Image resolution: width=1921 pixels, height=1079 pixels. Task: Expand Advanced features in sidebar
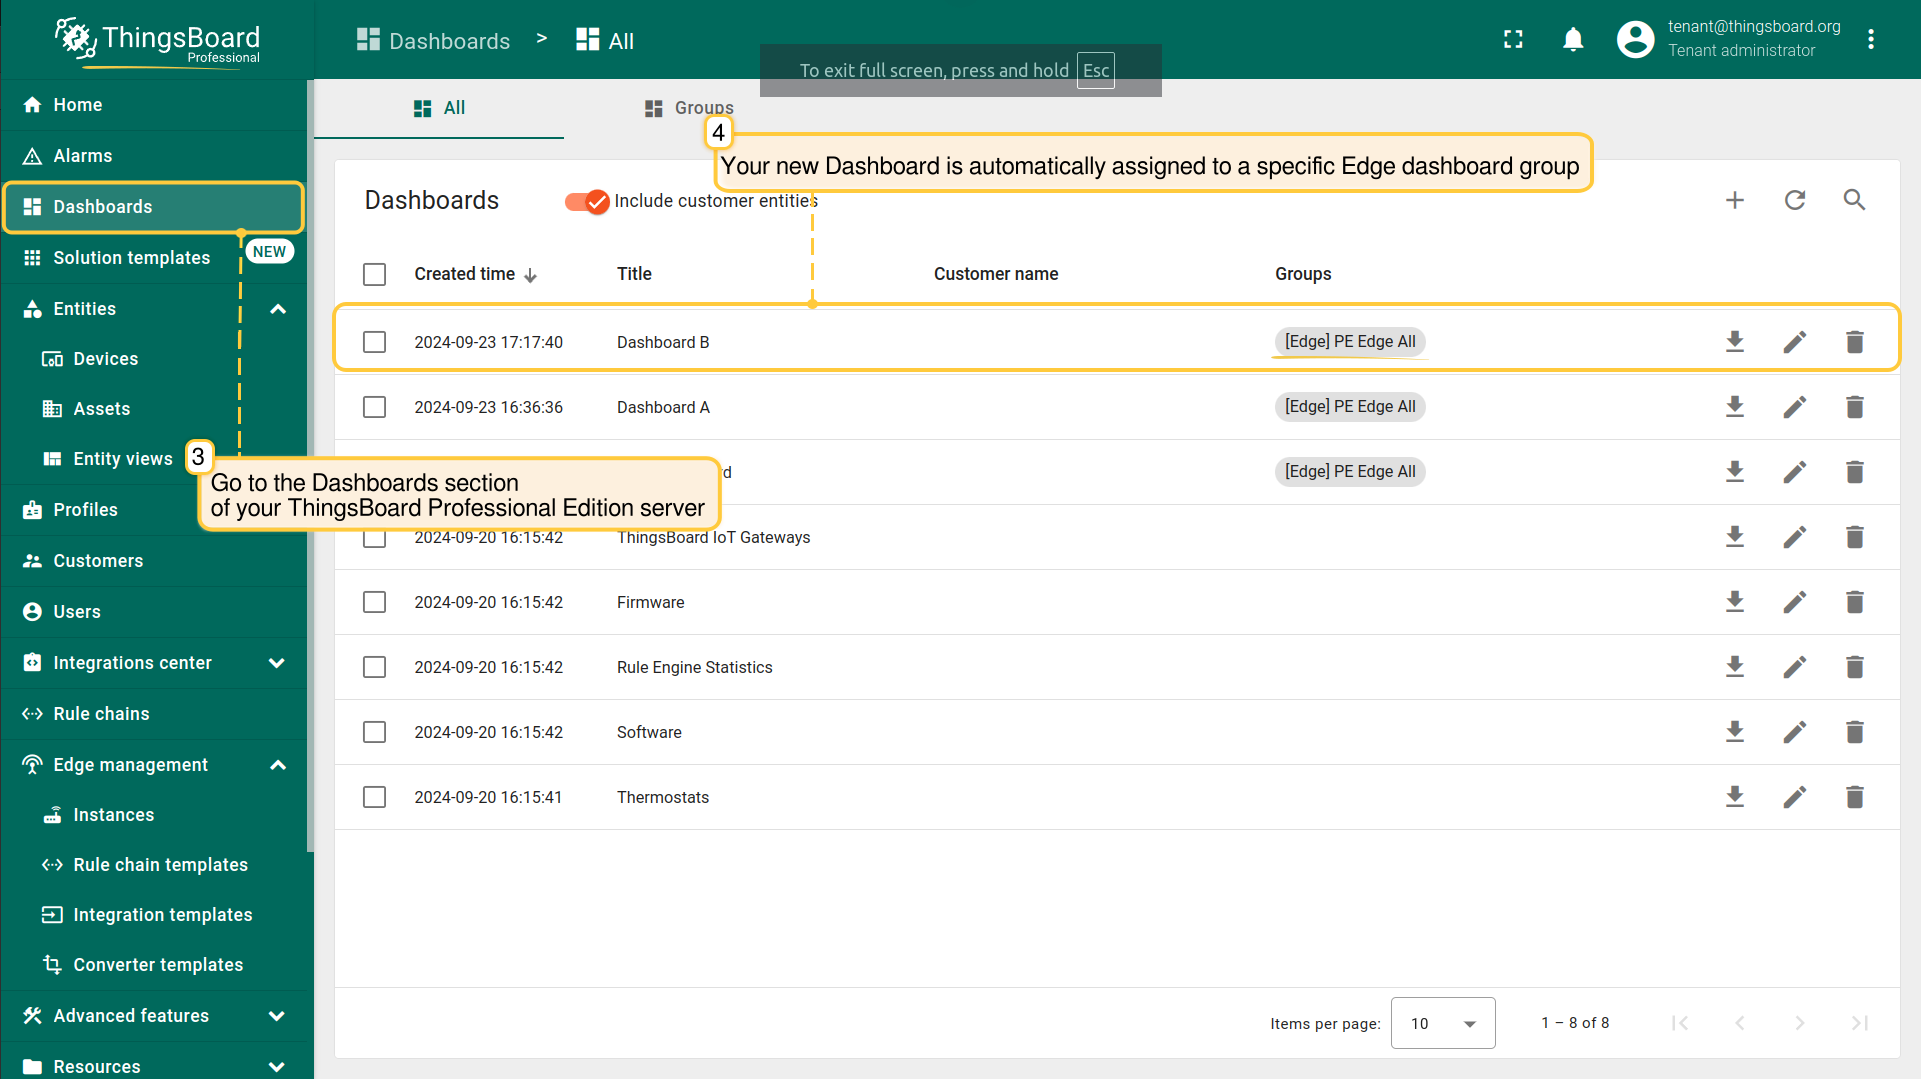coord(277,1016)
